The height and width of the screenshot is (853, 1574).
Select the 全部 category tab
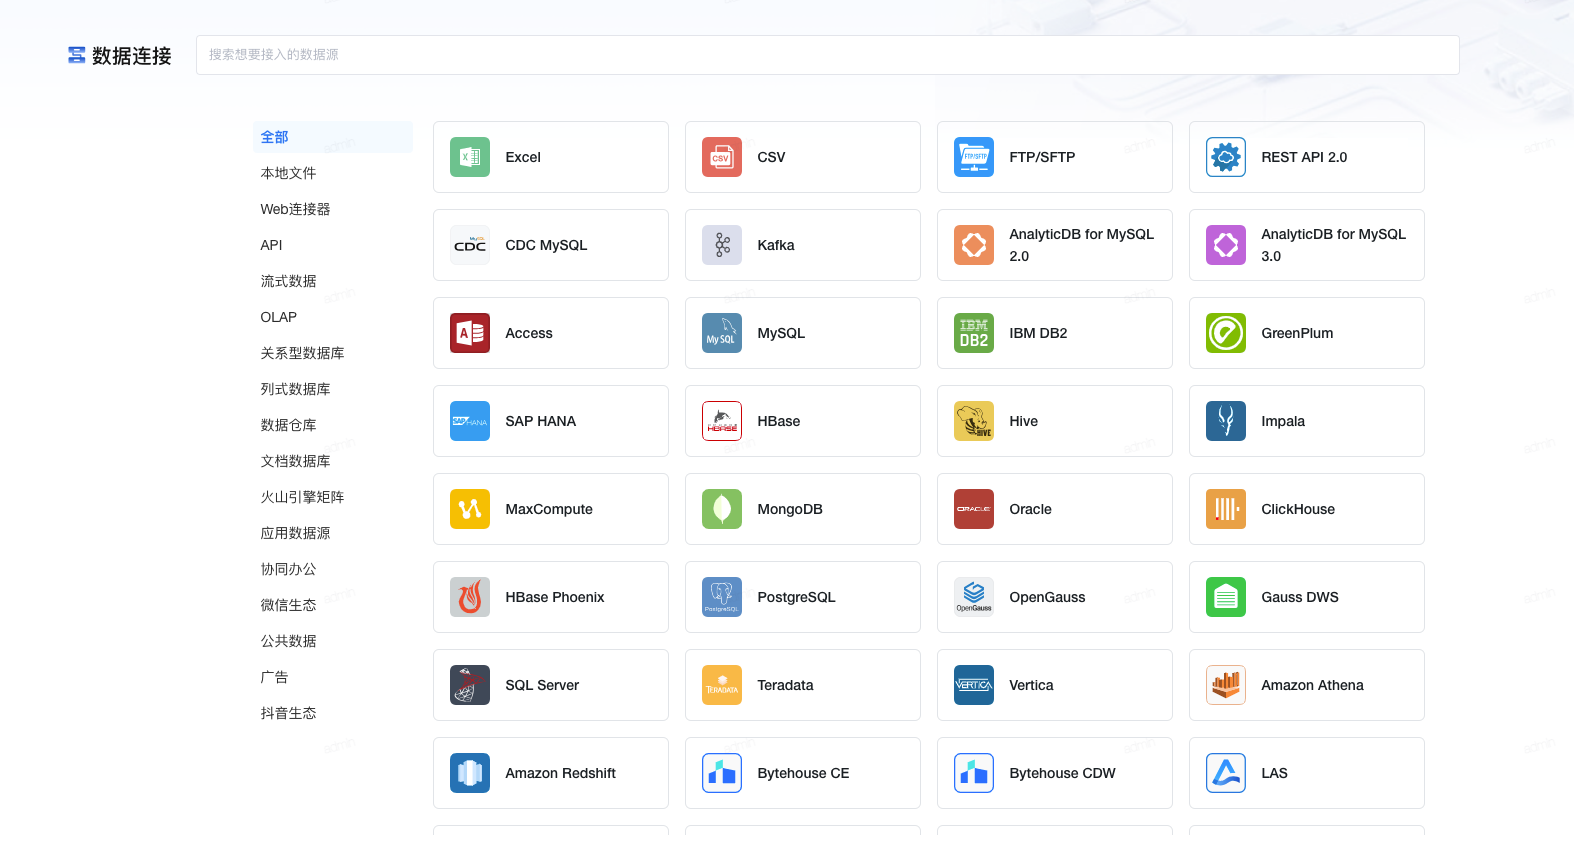[x=333, y=137]
